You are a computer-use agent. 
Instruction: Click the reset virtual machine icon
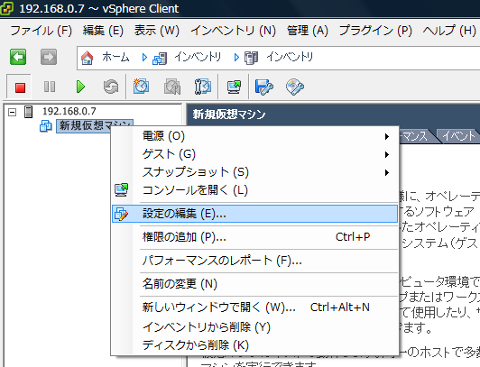(111, 87)
